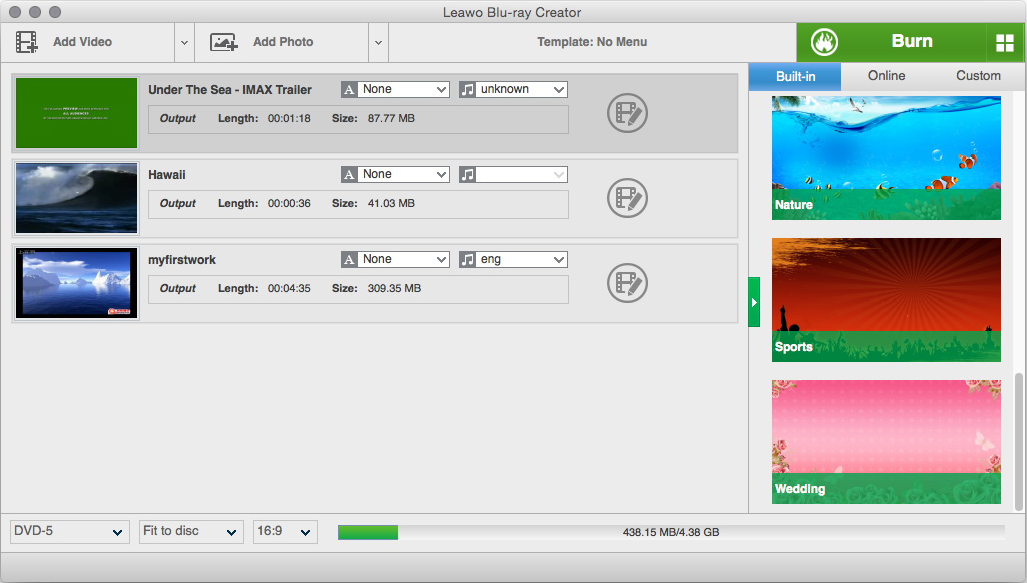Open the DVD-5 disc type dropdown
The width and height of the screenshot is (1027, 583).
69,531
